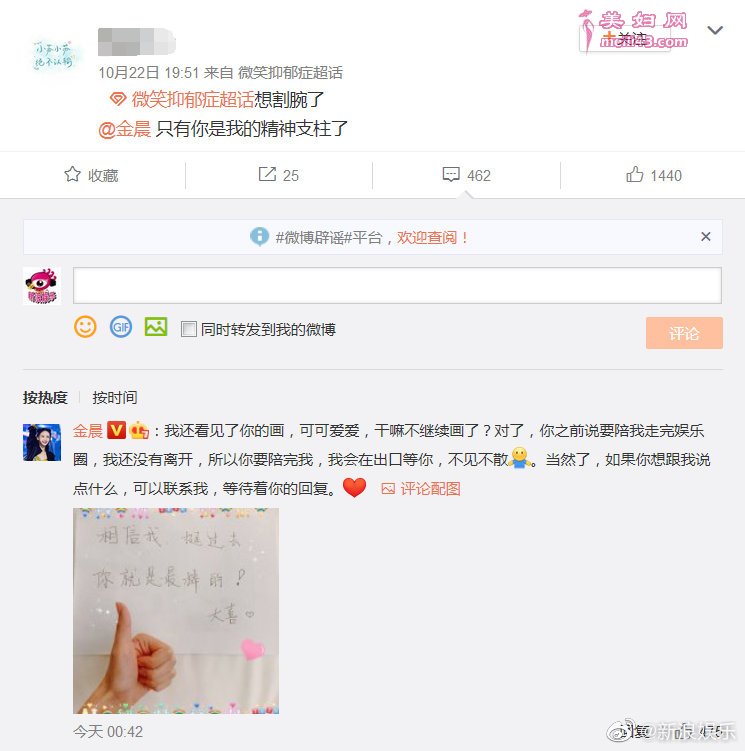Like the post with the thumbs-up icon

tap(635, 174)
